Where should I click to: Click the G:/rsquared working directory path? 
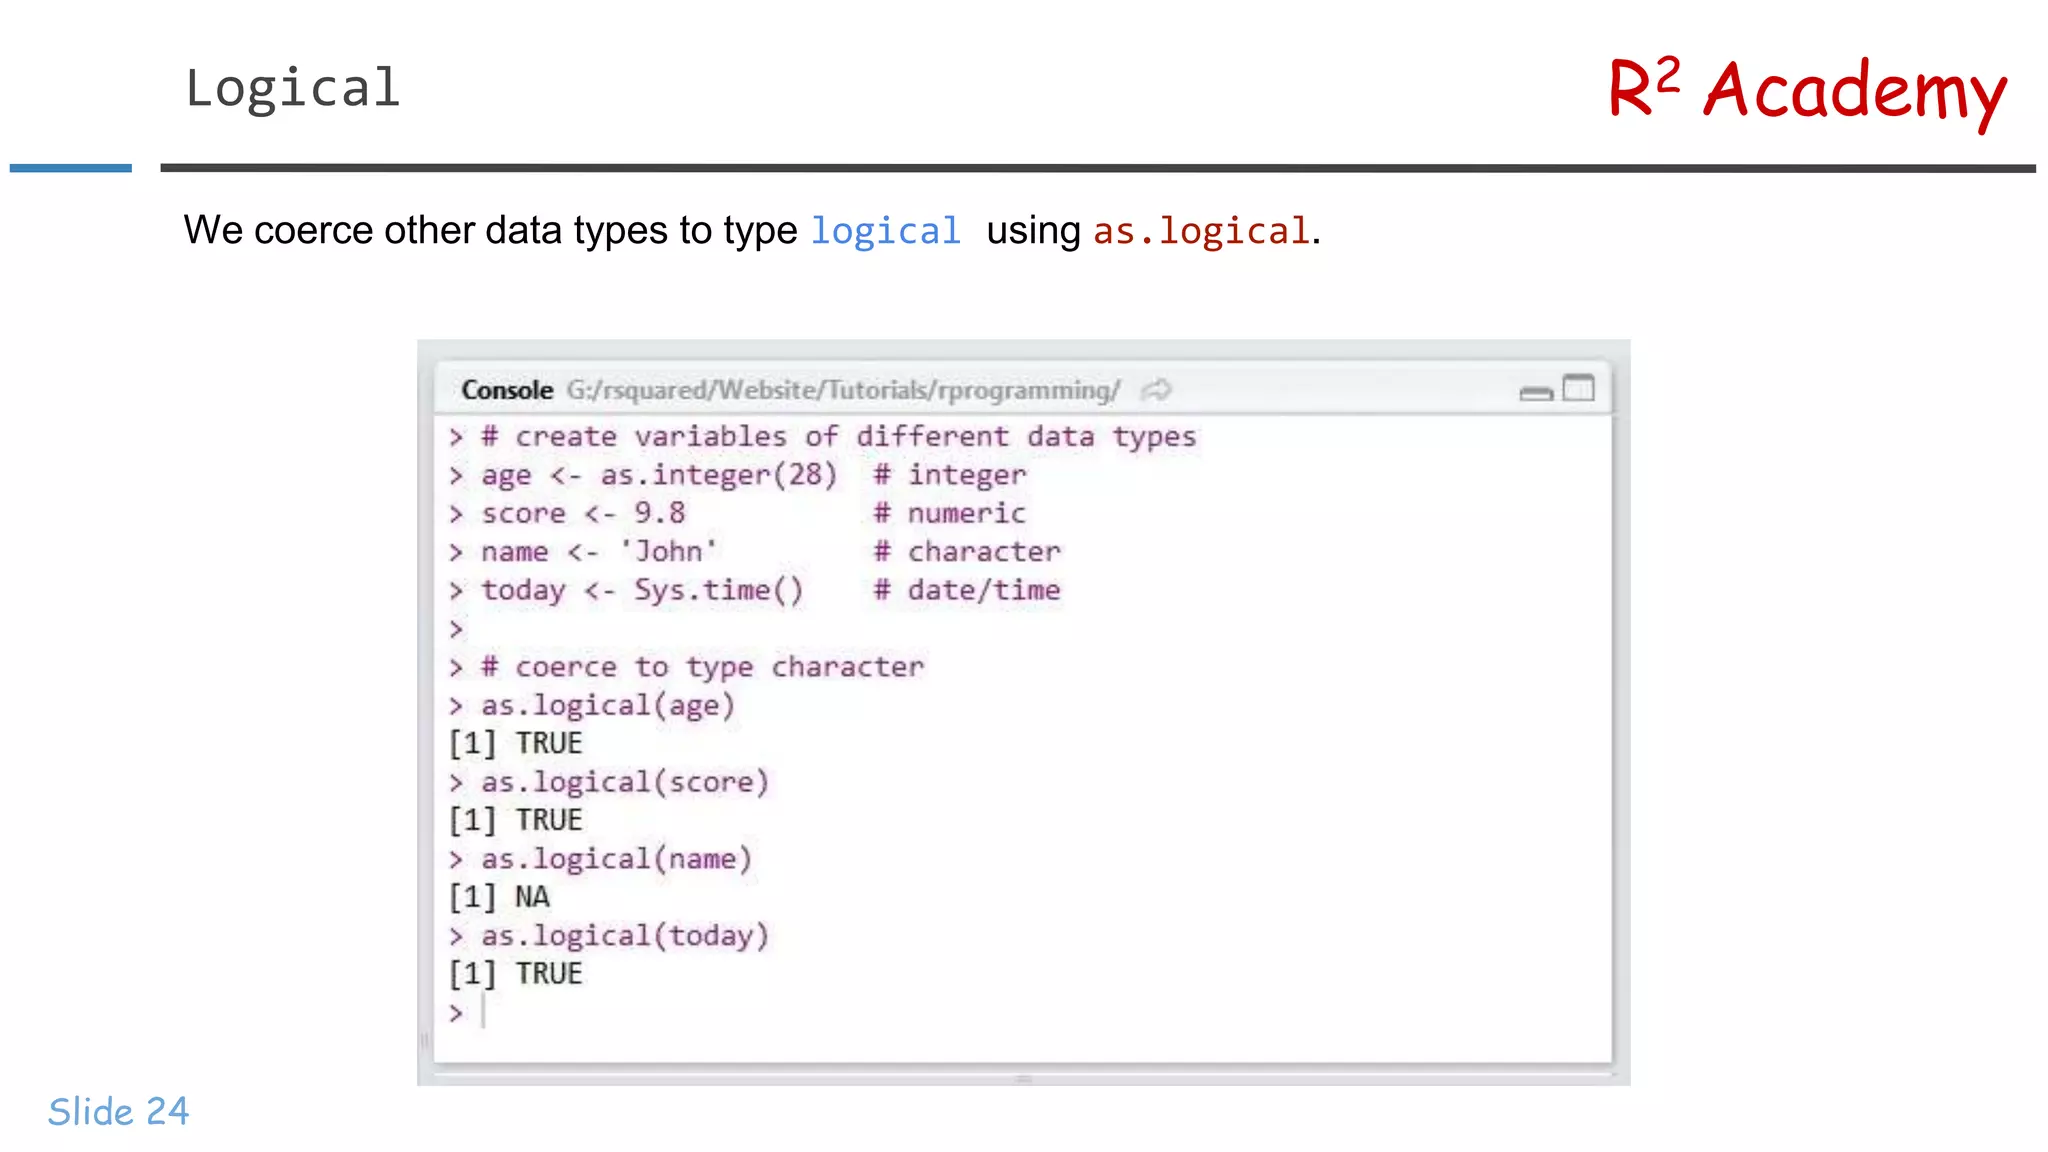pyautogui.click(x=842, y=390)
